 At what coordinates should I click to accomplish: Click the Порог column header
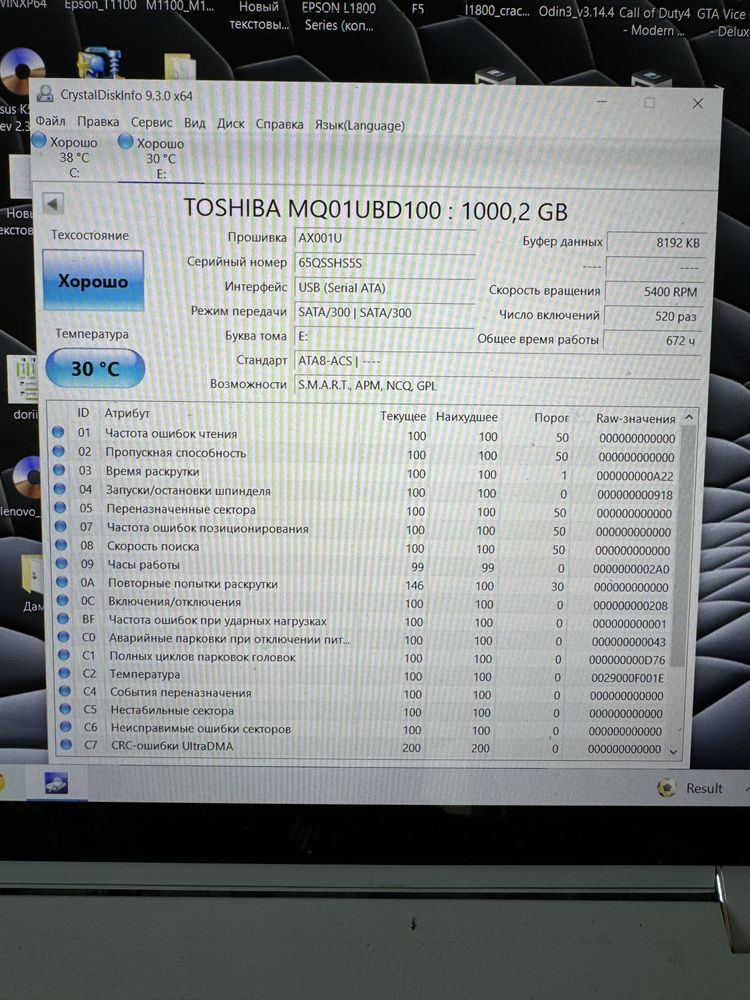click(551, 417)
